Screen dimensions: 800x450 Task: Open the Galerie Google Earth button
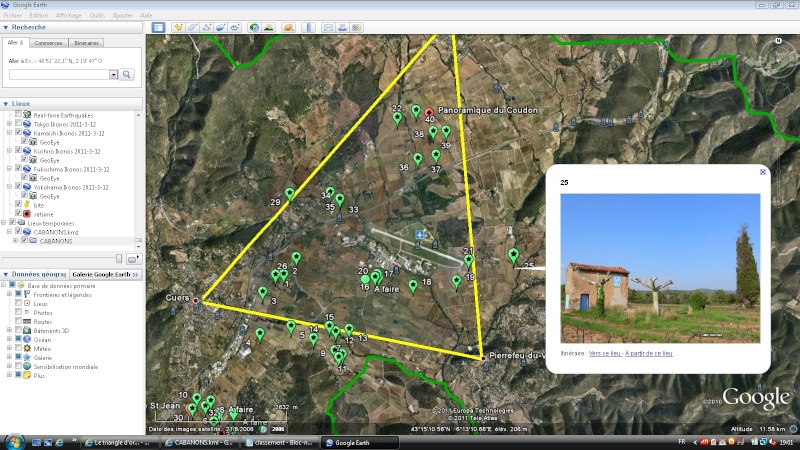coord(105,274)
